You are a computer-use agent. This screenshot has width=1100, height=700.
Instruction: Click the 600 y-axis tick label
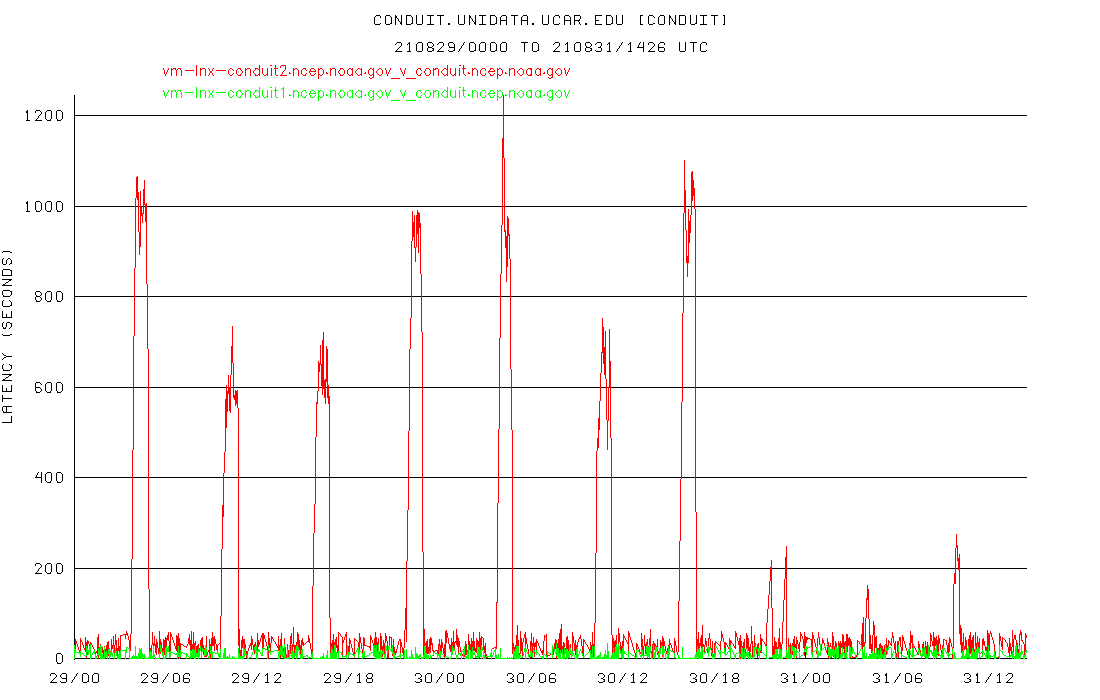[x=48, y=387]
